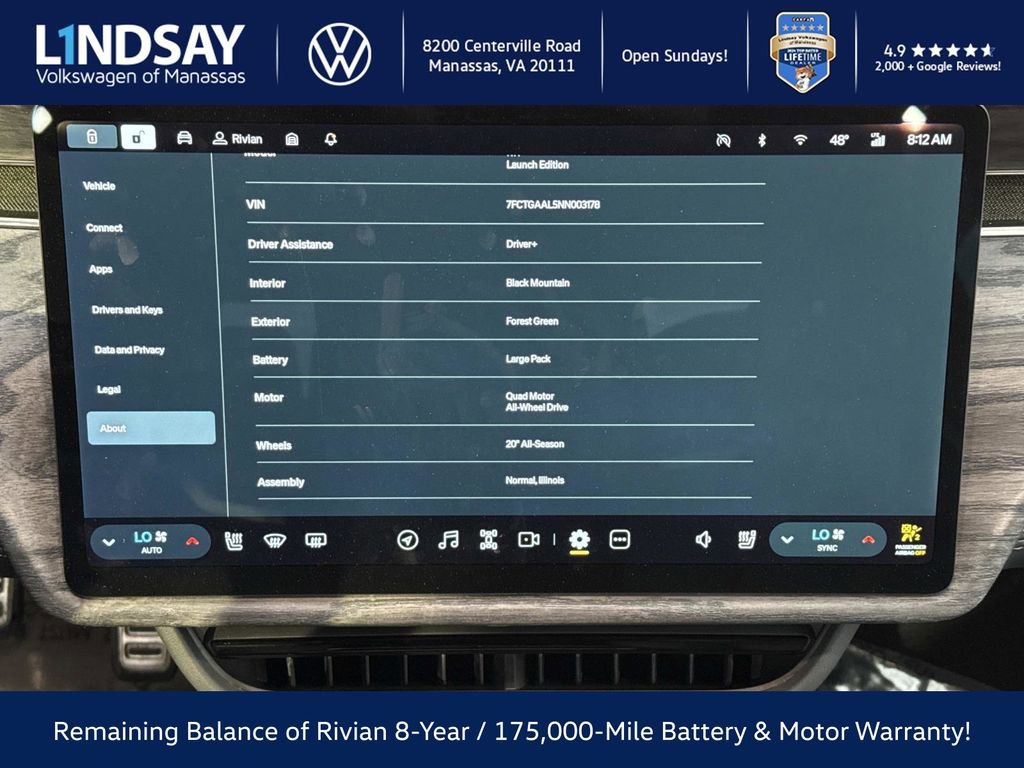Select the driver seat heater icon
The height and width of the screenshot is (768, 1024).
(233, 539)
